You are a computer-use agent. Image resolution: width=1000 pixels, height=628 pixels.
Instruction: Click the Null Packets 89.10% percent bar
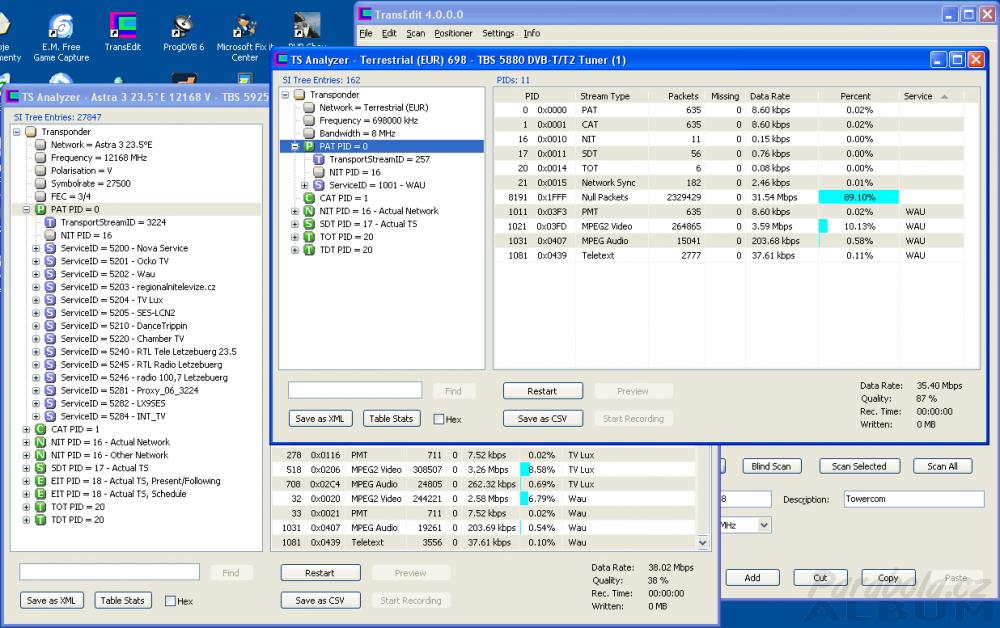(x=858, y=197)
